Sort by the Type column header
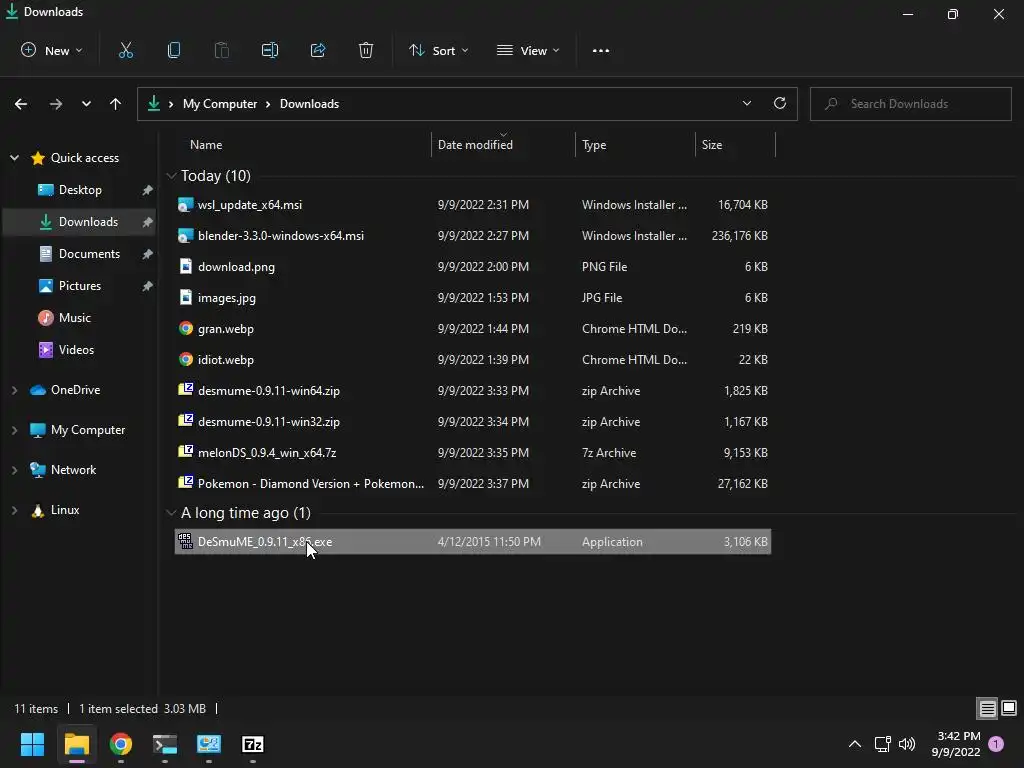 (635, 145)
